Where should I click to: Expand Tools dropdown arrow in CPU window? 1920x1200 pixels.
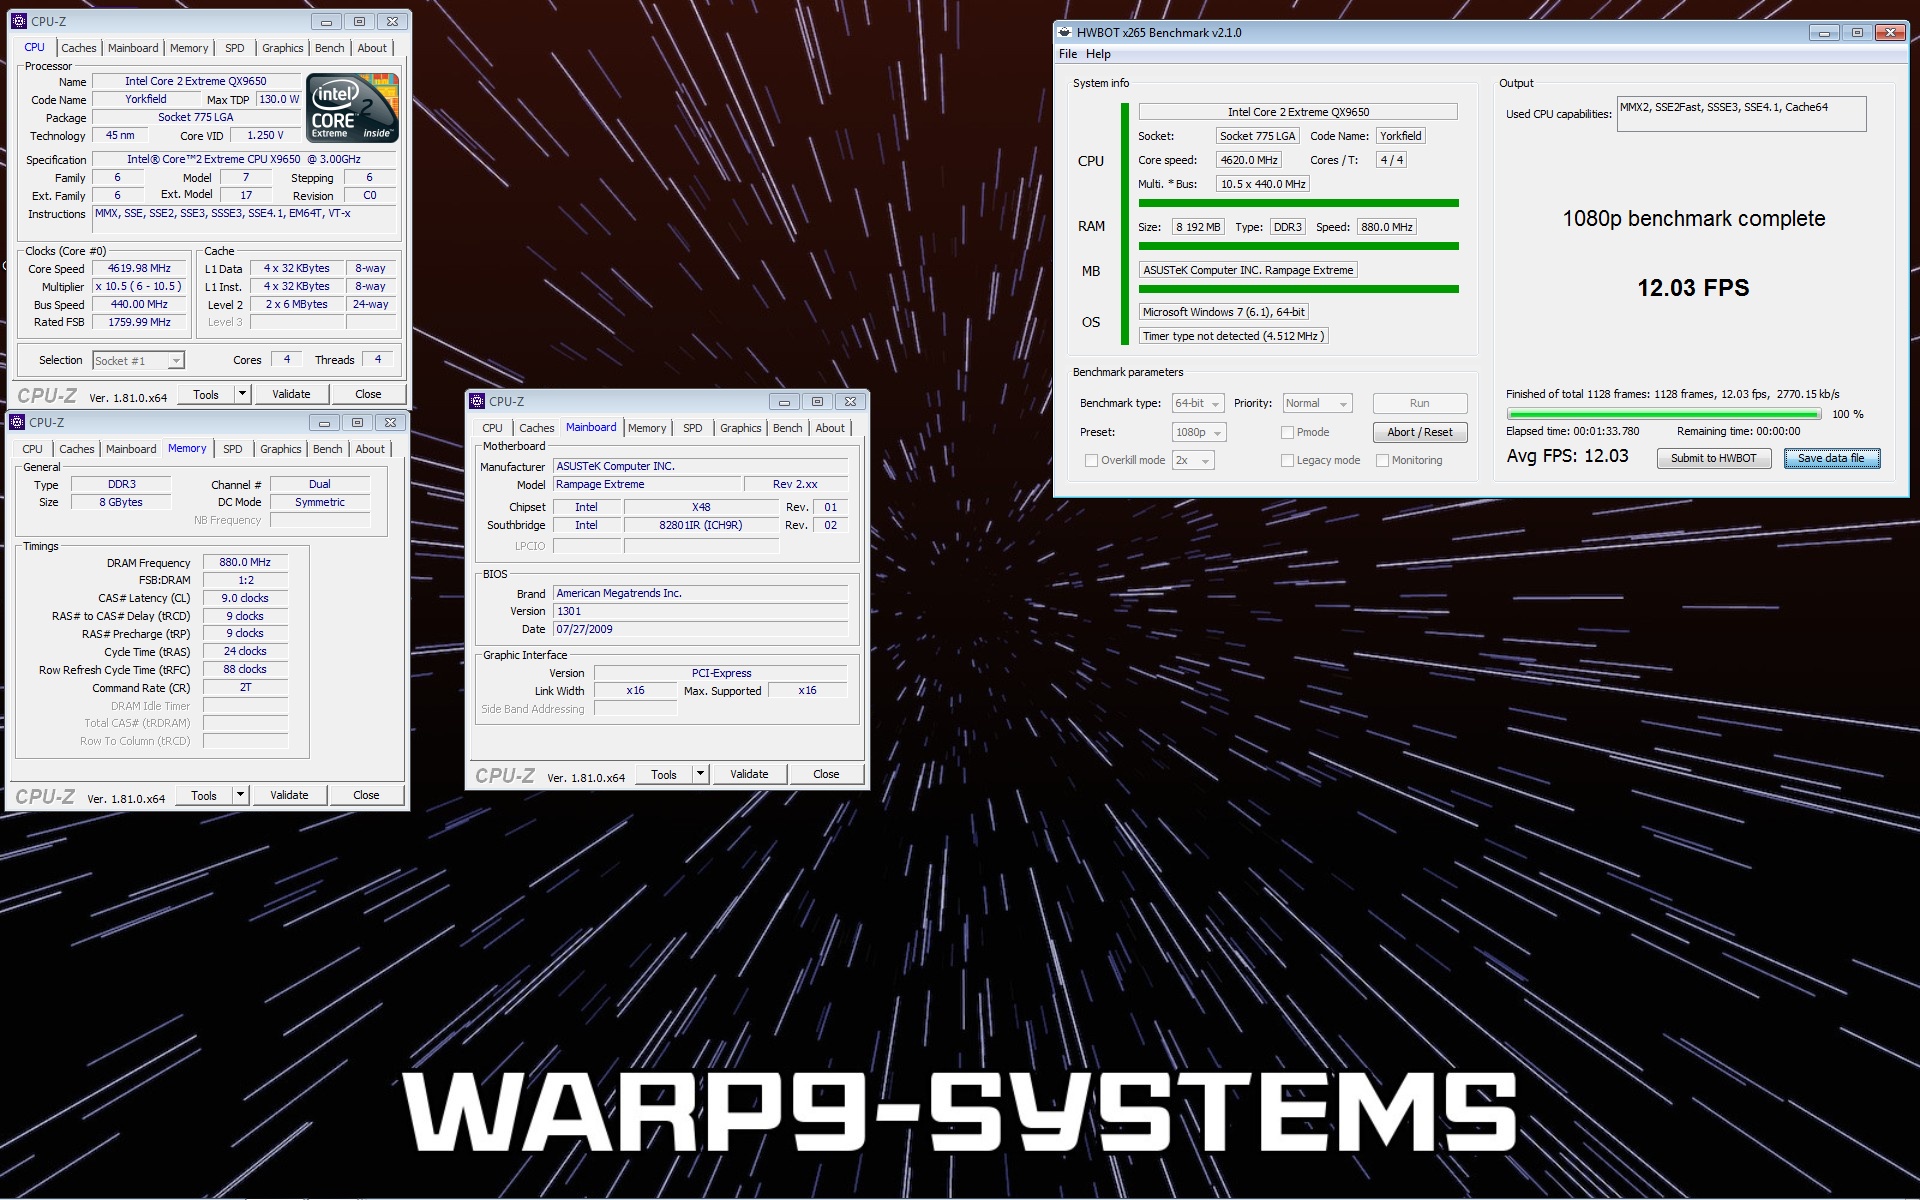pyautogui.click(x=242, y=394)
